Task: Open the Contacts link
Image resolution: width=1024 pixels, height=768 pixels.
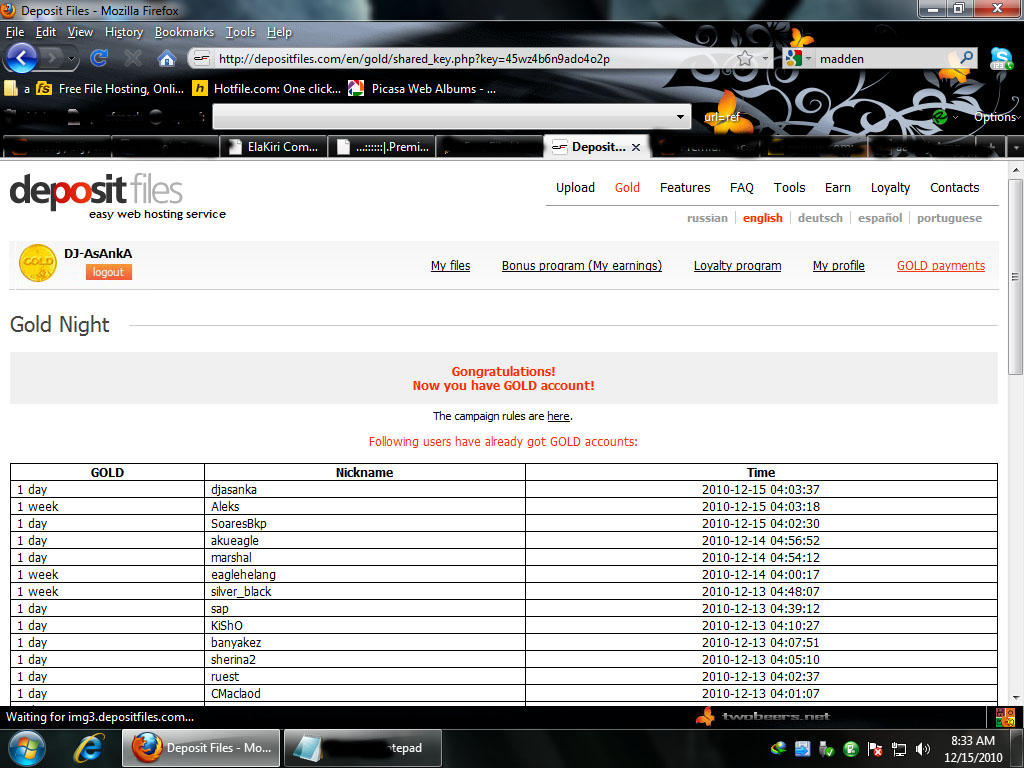Action: tap(955, 188)
